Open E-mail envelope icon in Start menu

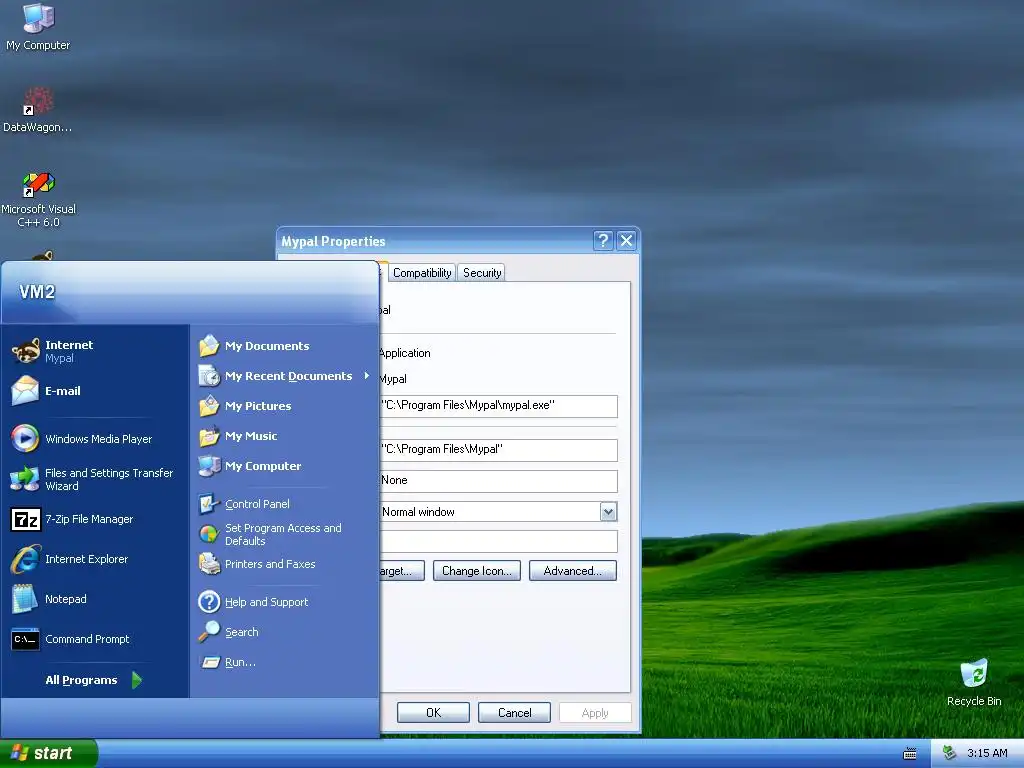[25, 391]
